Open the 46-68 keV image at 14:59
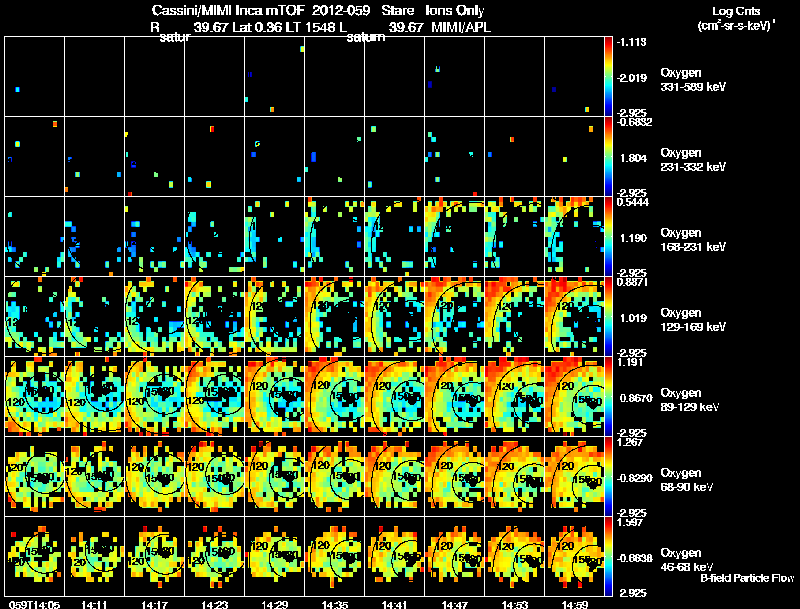The width and height of the screenshot is (800, 609). point(574,556)
